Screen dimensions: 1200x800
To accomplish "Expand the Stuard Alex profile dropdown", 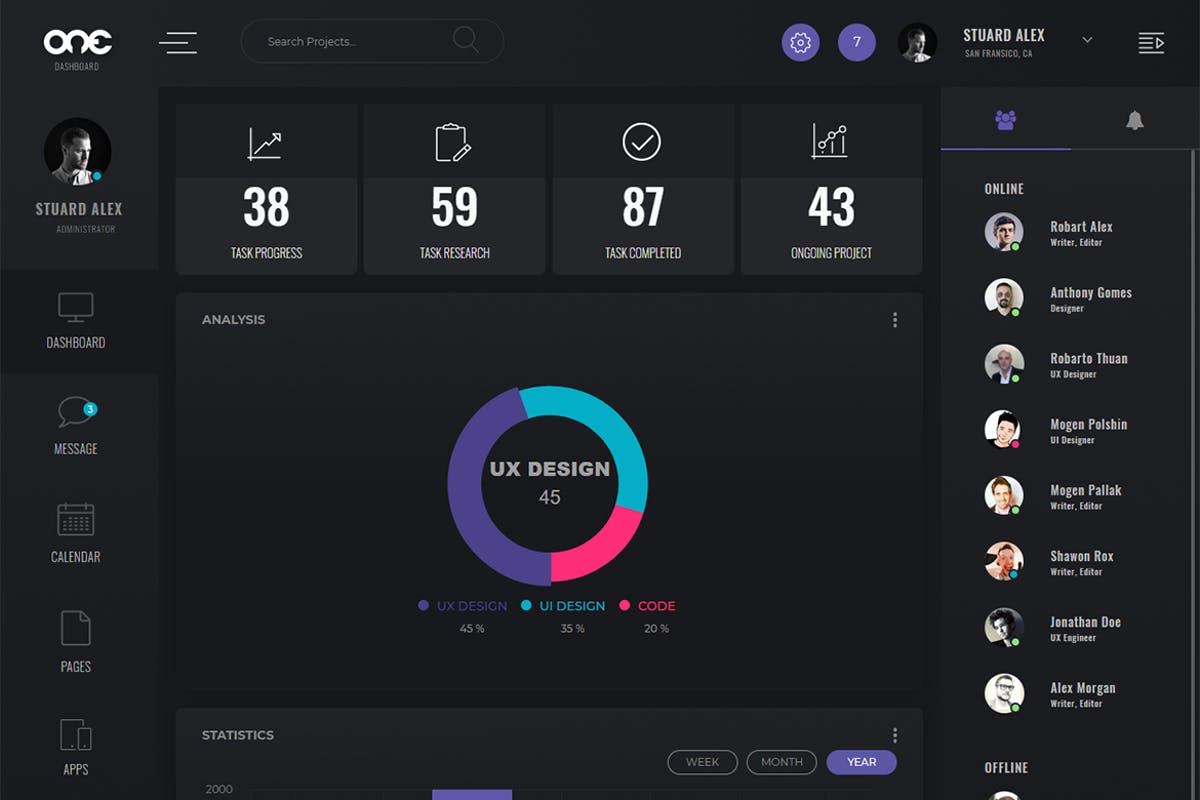I will click(x=1087, y=40).
